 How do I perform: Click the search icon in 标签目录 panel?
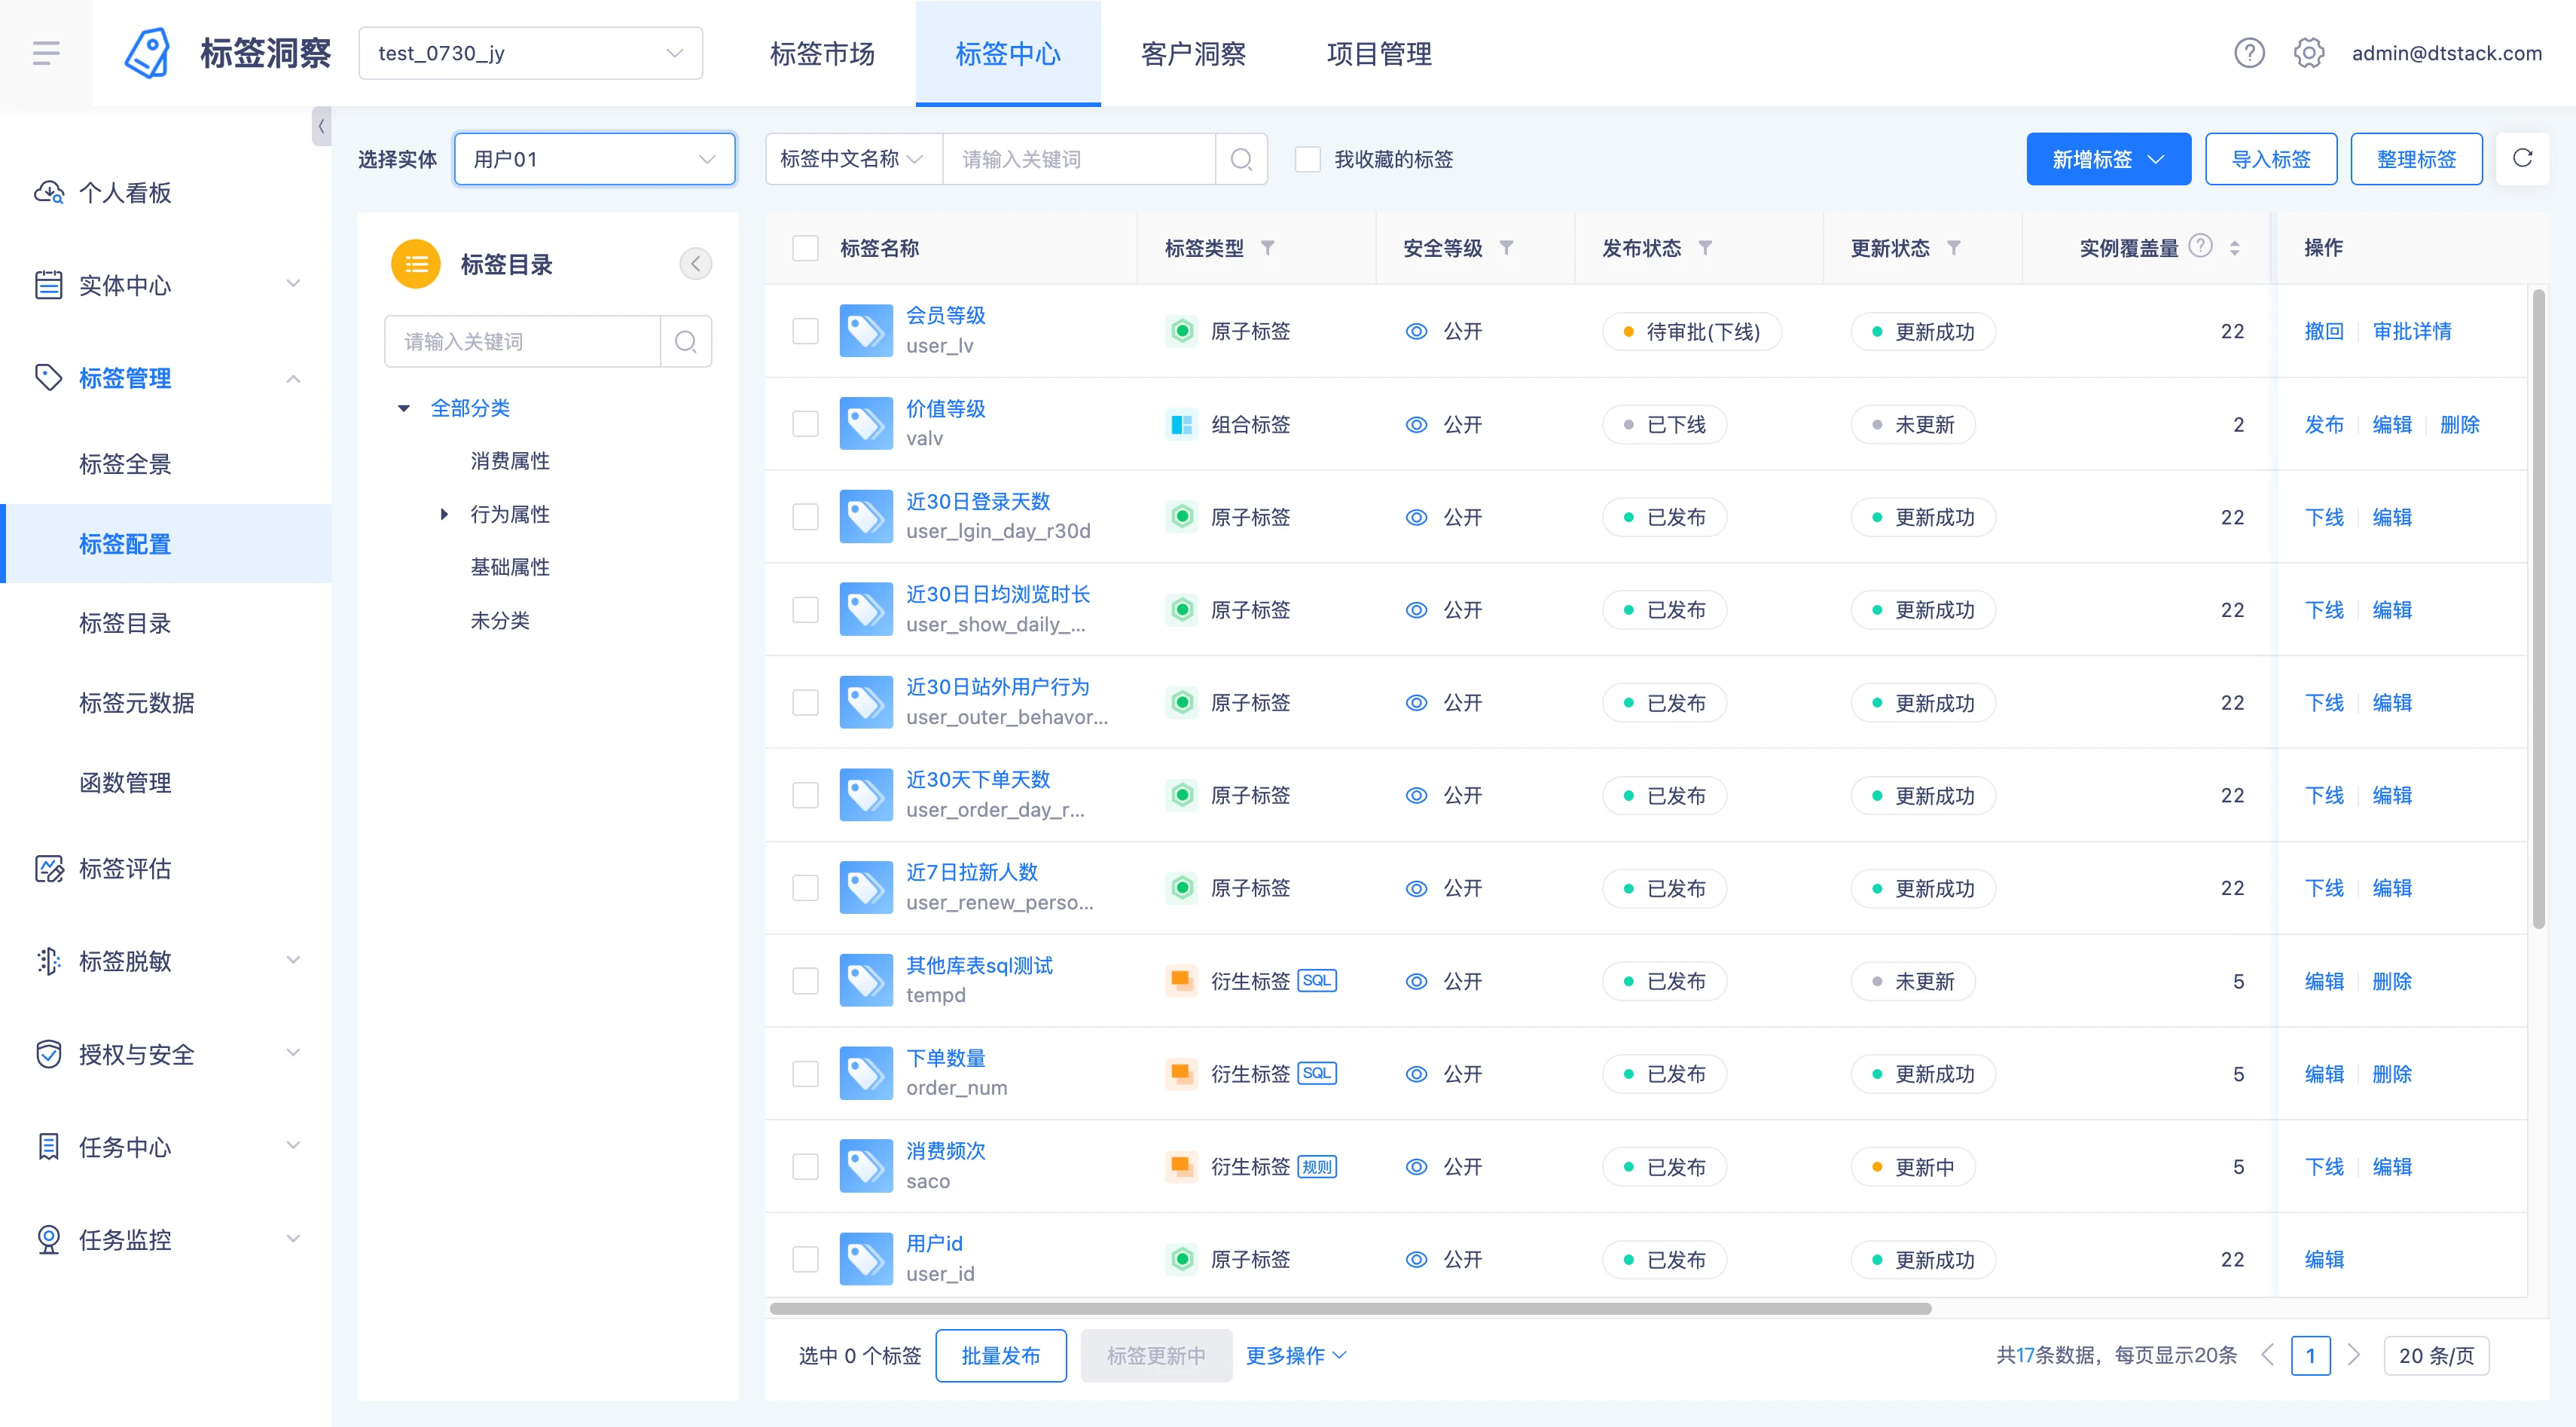pyautogui.click(x=686, y=342)
